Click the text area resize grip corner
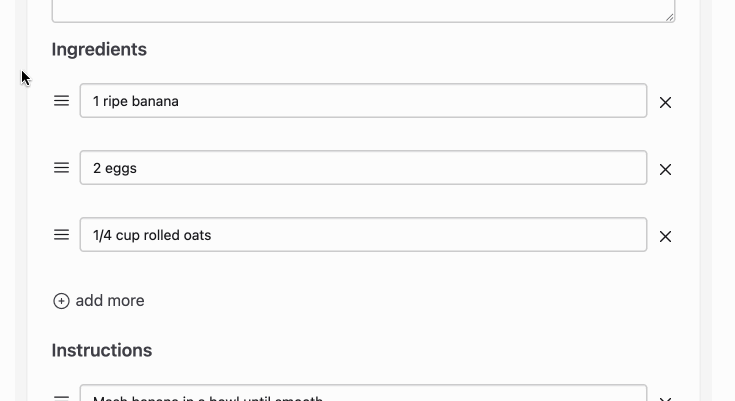This screenshot has width=735, height=401. [670, 17]
